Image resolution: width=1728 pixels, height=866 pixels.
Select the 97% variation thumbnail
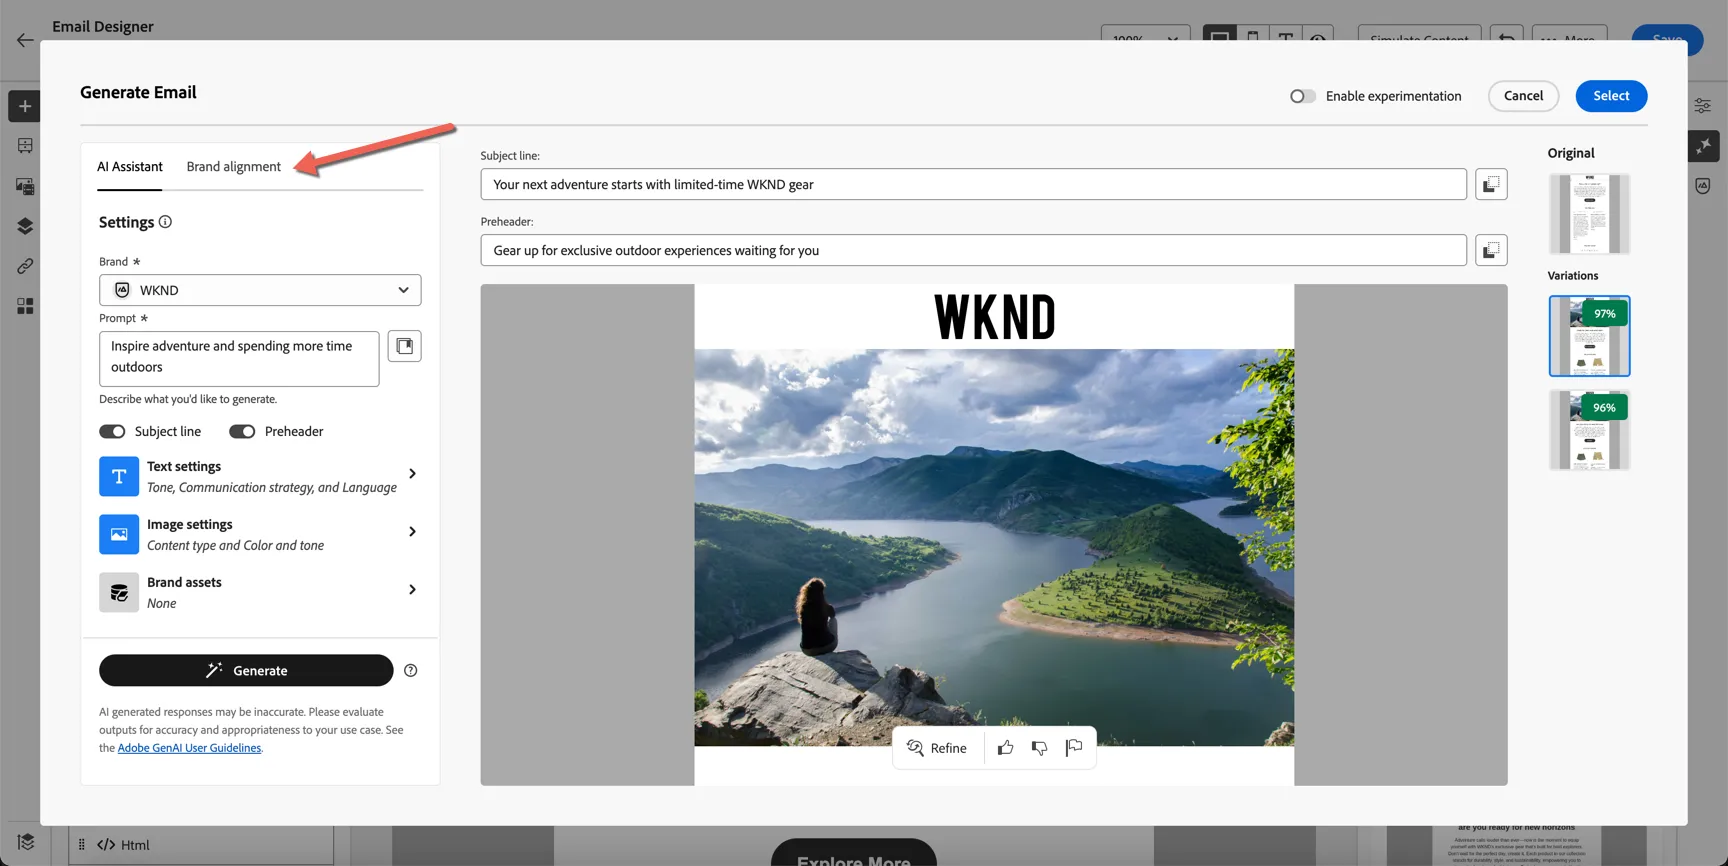1589,336
